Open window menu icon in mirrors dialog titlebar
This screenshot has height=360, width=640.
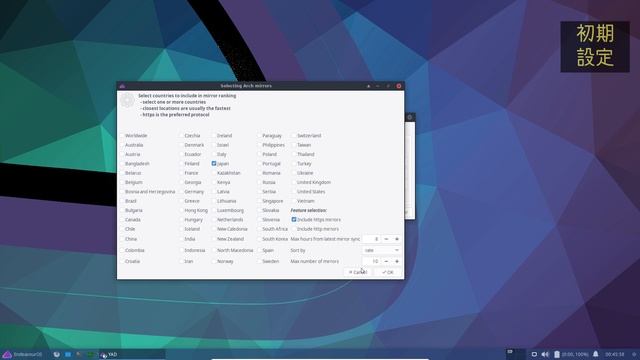click(x=122, y=86)
